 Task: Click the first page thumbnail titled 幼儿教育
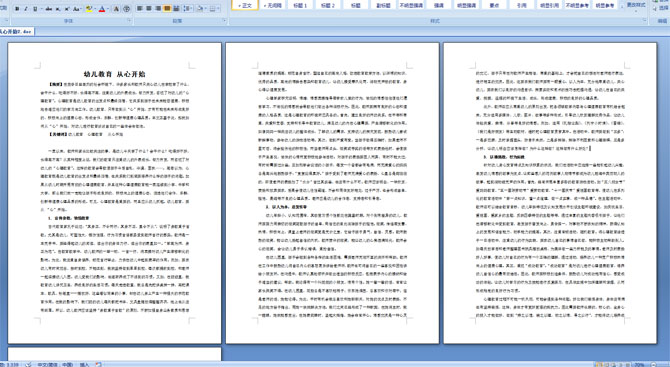pos(115,193)
